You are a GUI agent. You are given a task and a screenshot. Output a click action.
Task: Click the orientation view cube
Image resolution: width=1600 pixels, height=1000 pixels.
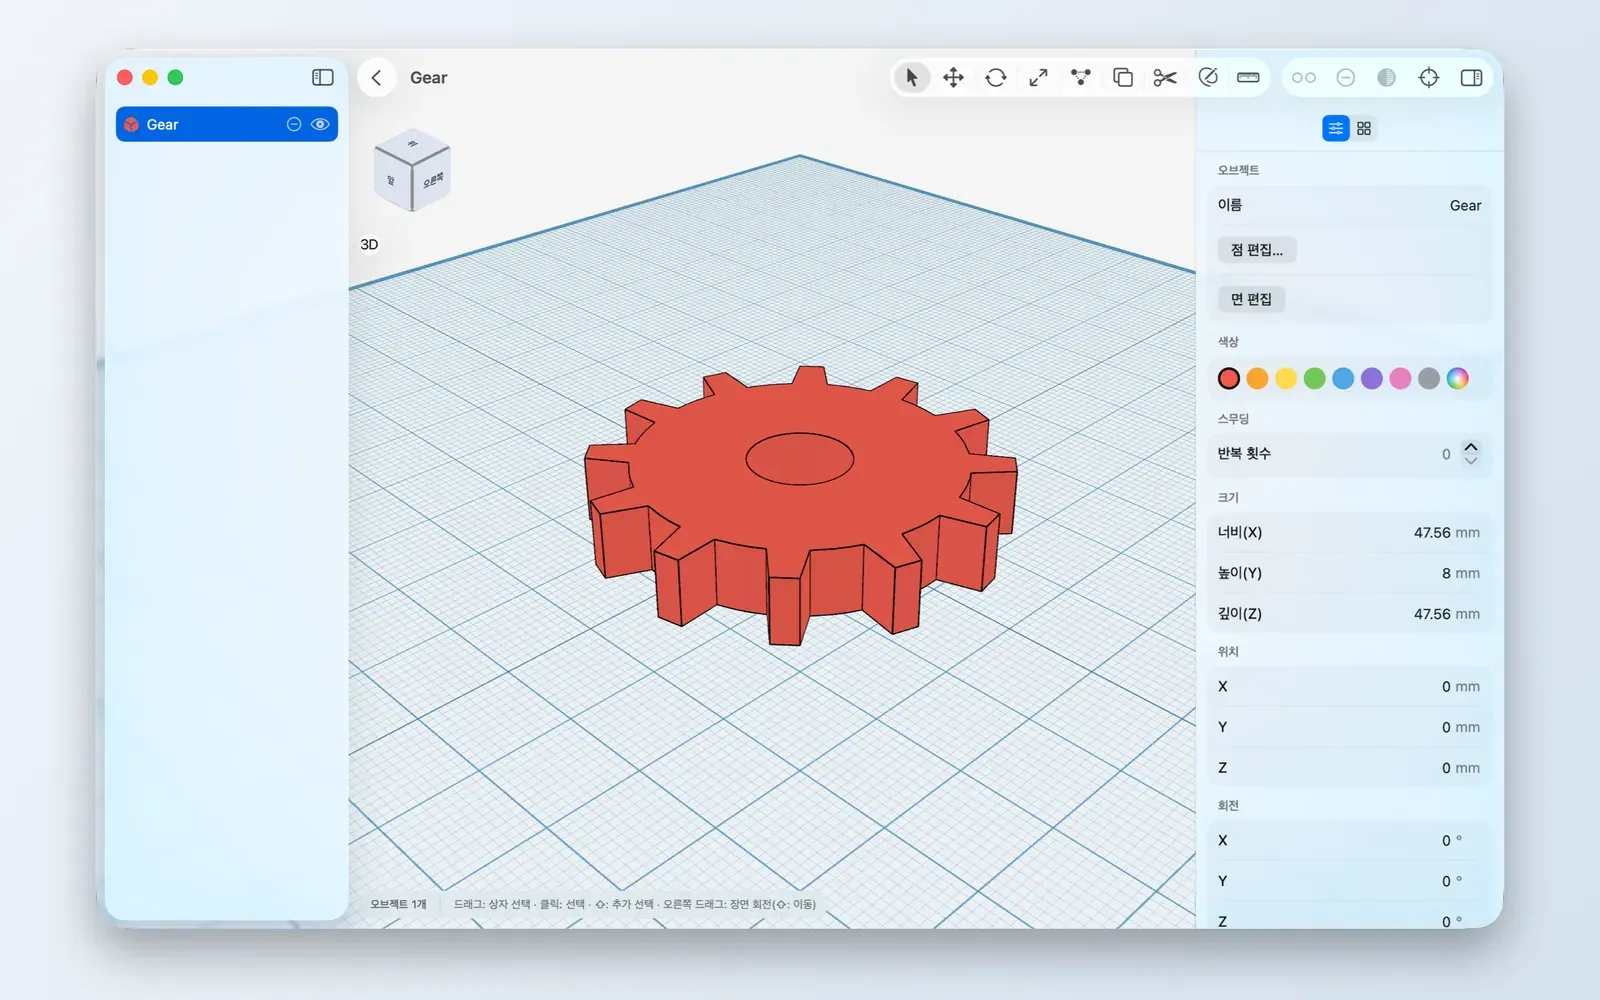click(411, 170)
